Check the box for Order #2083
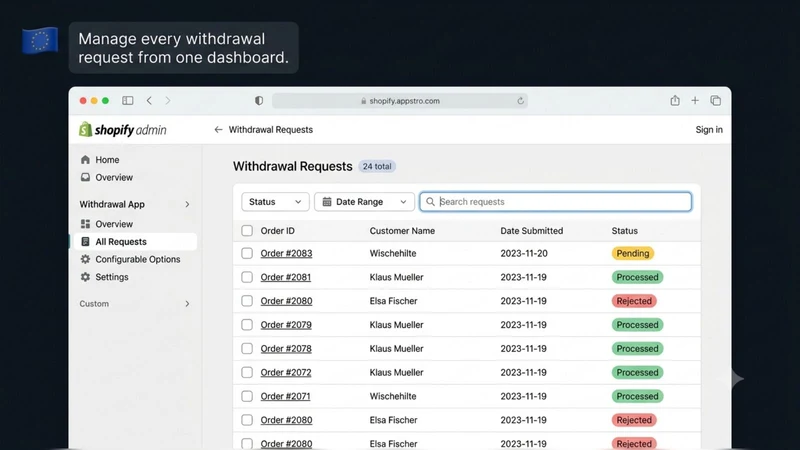 (x=247, y=253)
